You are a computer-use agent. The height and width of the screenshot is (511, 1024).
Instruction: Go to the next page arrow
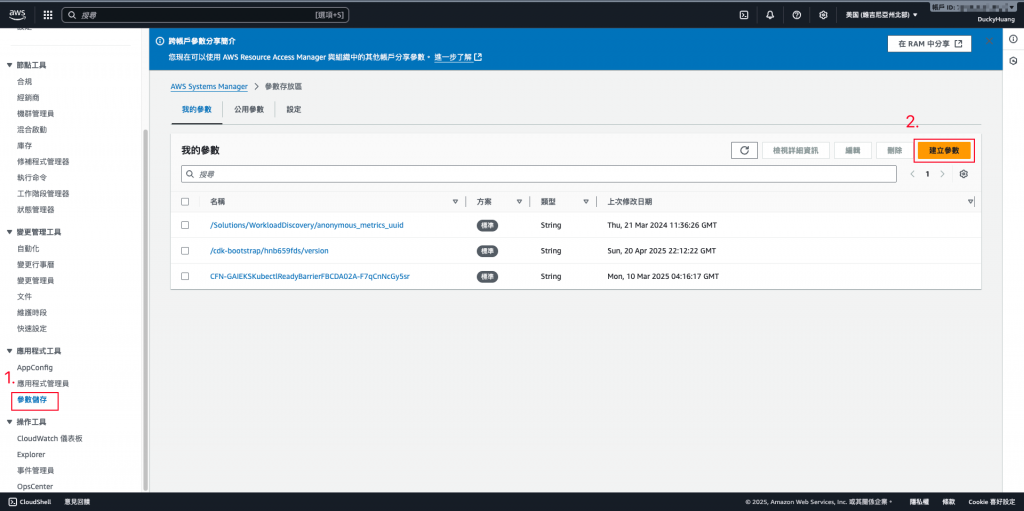coord(942,174)
